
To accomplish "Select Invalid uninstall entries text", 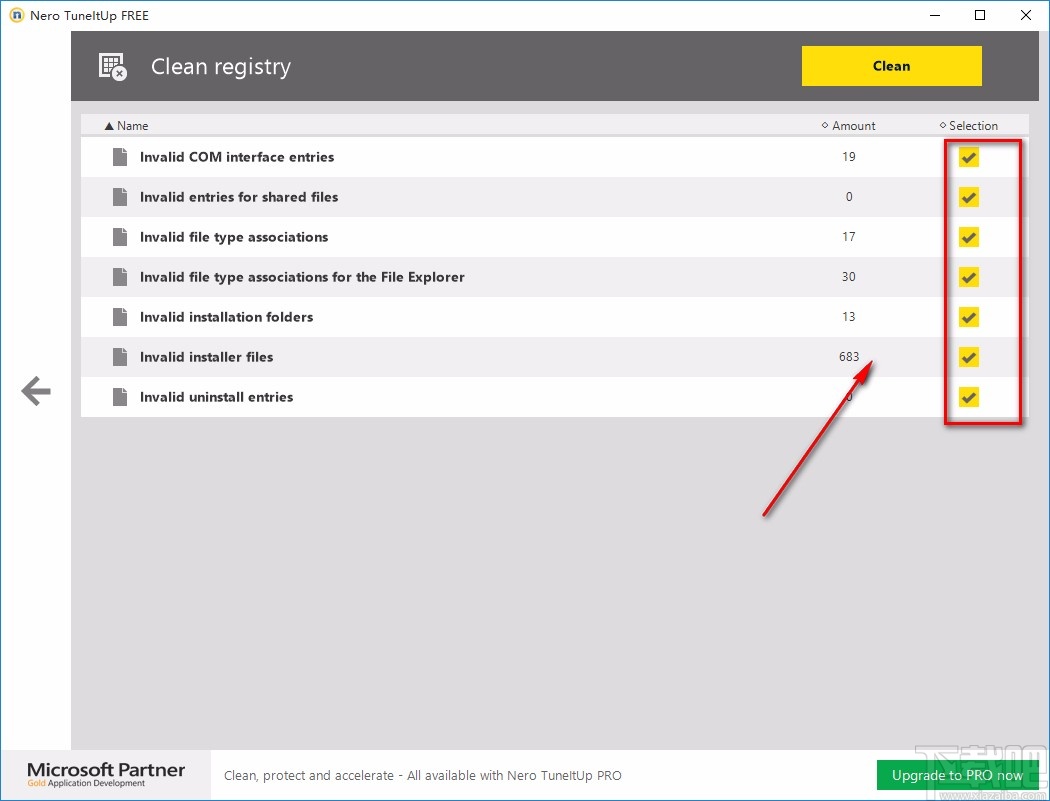I will 216,397.
